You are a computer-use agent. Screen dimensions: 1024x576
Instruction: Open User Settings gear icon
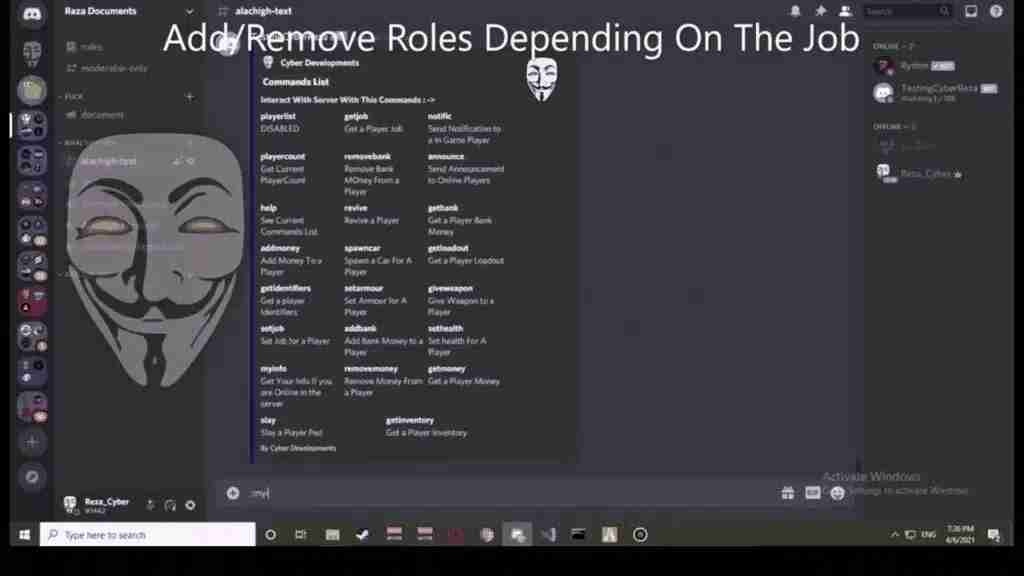190,505
